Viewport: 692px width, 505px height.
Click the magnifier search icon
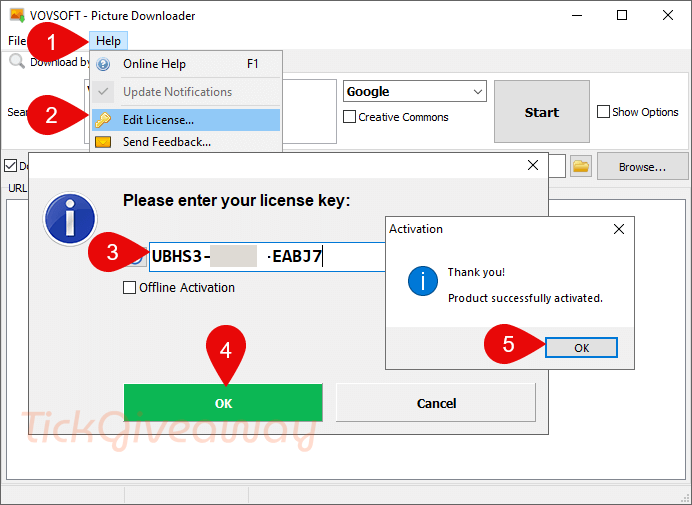click(17, 61)
